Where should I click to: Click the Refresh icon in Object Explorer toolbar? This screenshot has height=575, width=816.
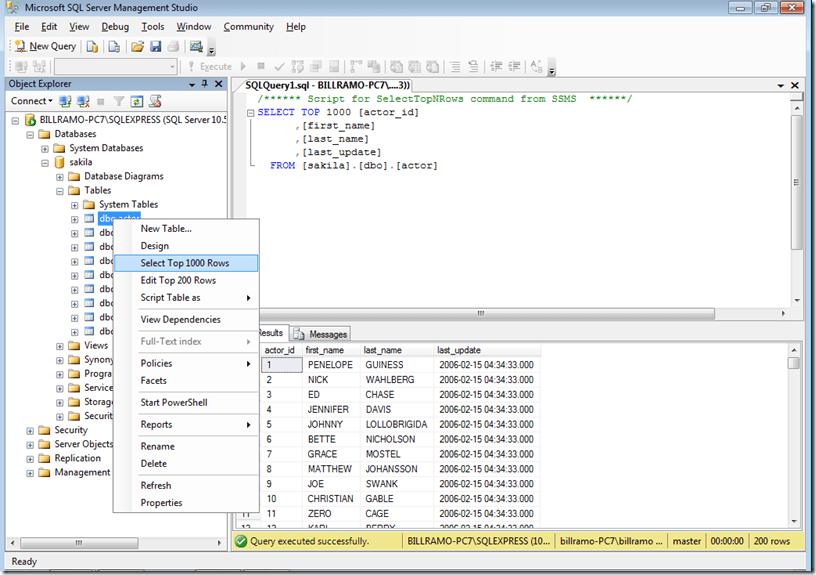click(137, 101)
